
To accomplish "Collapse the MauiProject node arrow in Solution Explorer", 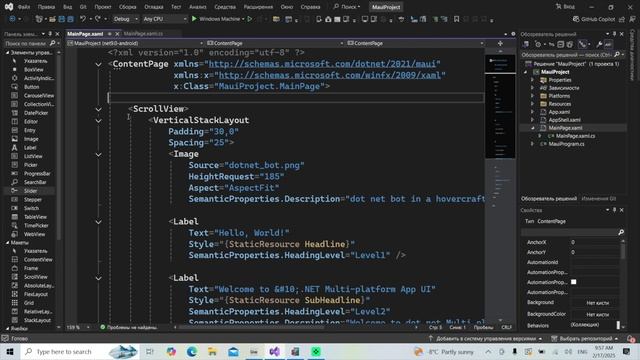I will coord(526,72).
